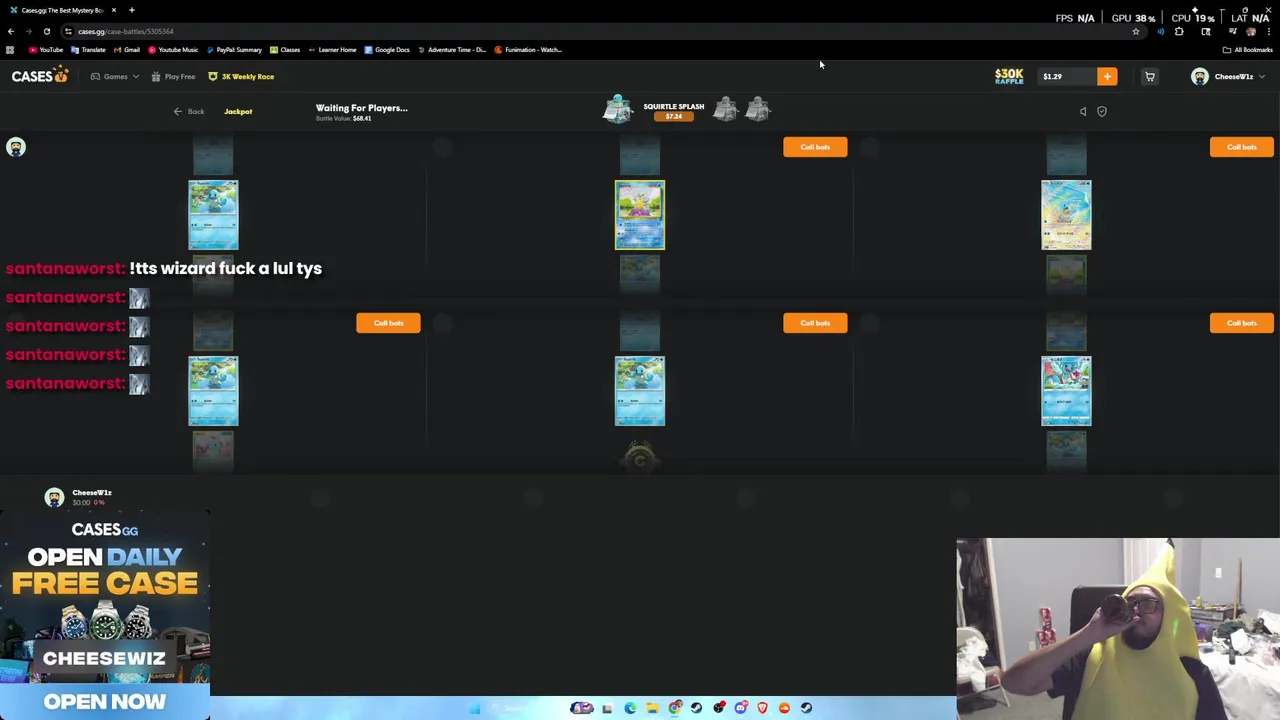Click Open Now on the free case banner
The height and width of the screenshot is (720, 1280).
[105, 702]
